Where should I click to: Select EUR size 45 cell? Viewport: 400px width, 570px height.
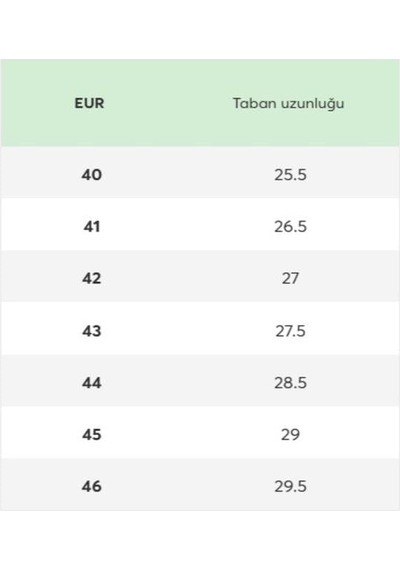click(92, 435)
